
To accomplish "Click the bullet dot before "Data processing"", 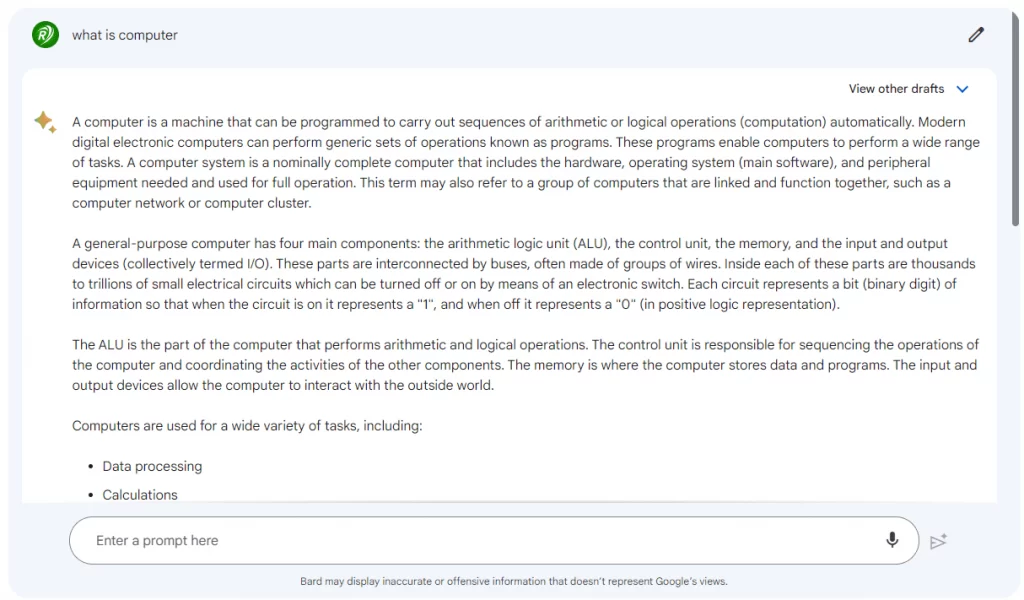I will coord(89,467).
